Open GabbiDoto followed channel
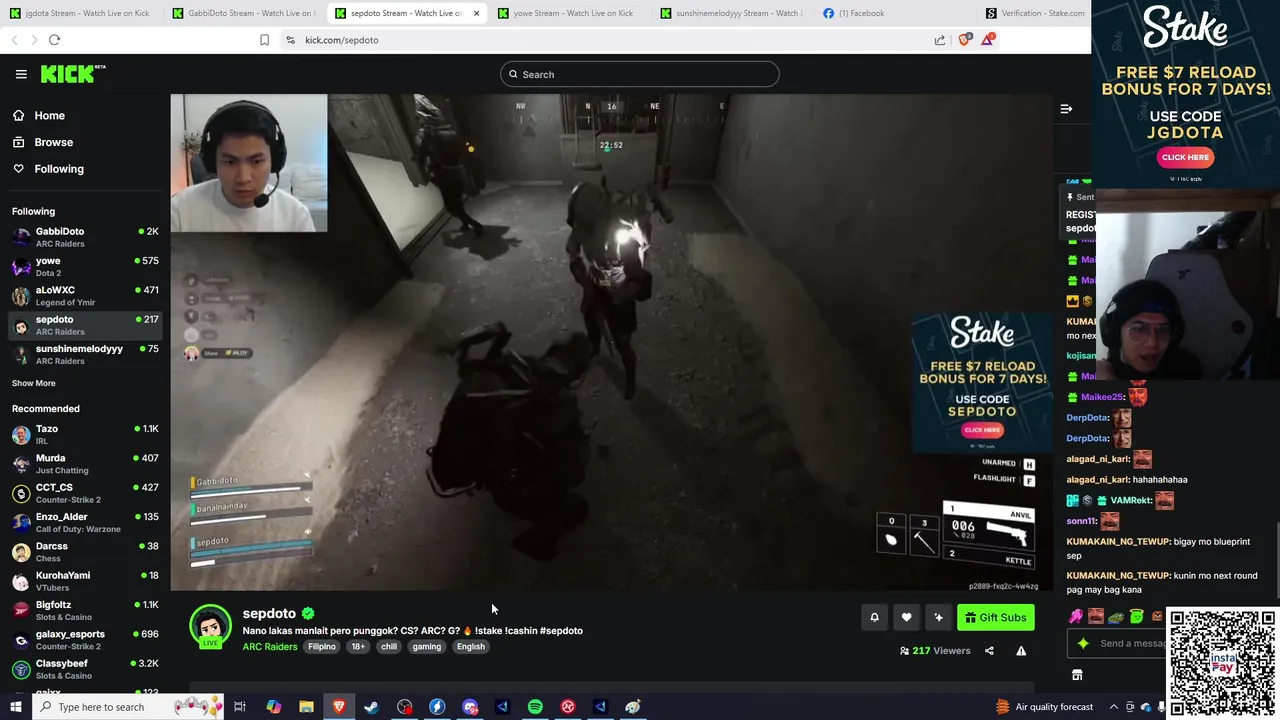Image resolution: width=1280 pixels, height=720 pixels. (85, 237)
